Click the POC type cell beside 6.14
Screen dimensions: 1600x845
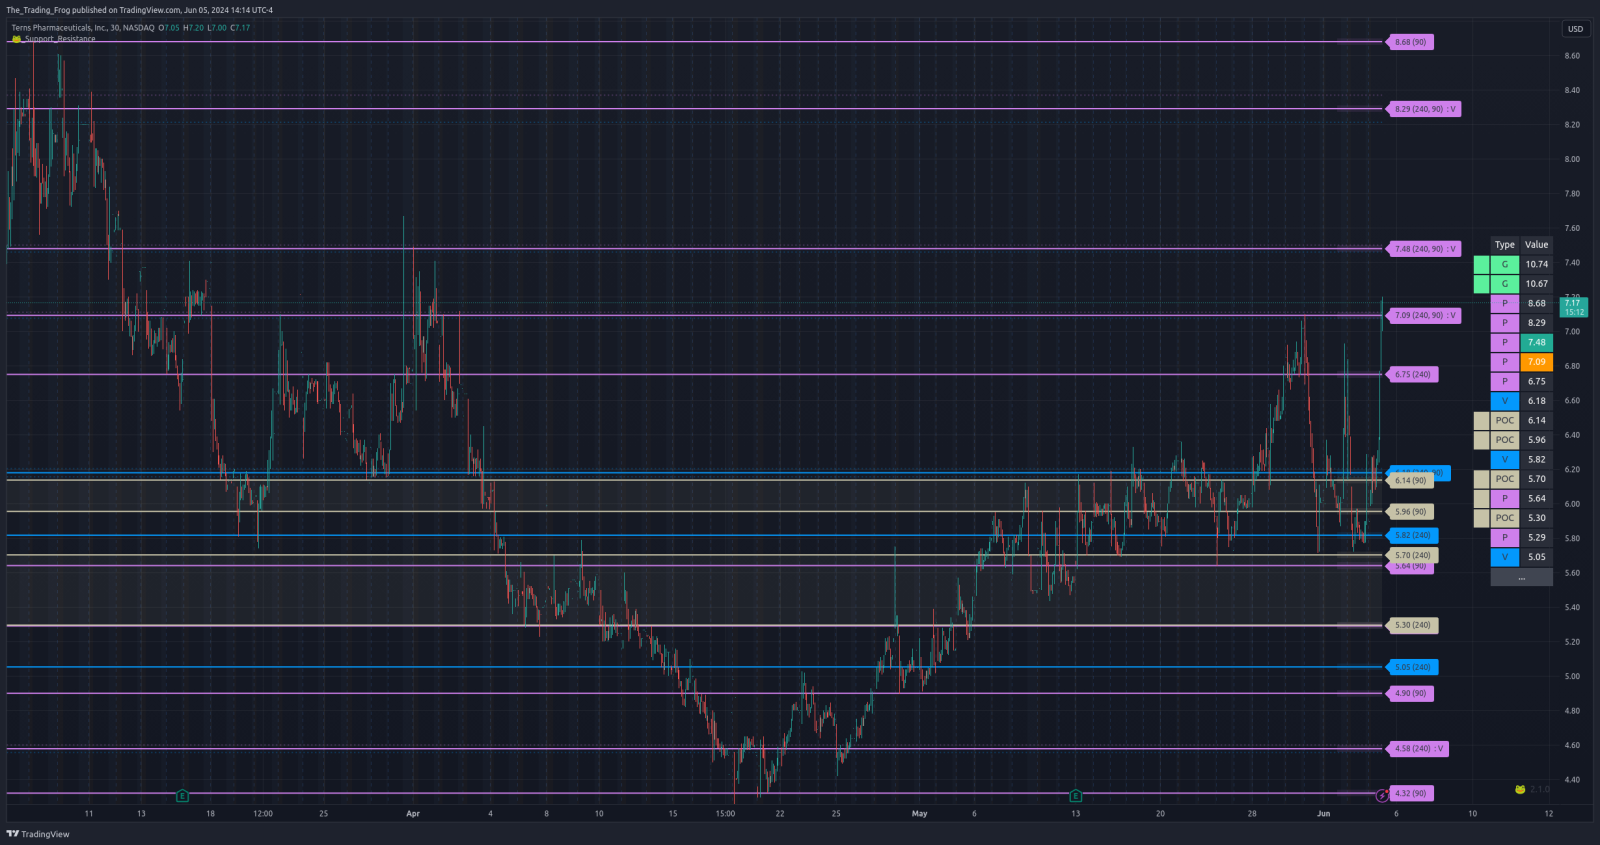pyautogui.click(x=1505, y=421)
